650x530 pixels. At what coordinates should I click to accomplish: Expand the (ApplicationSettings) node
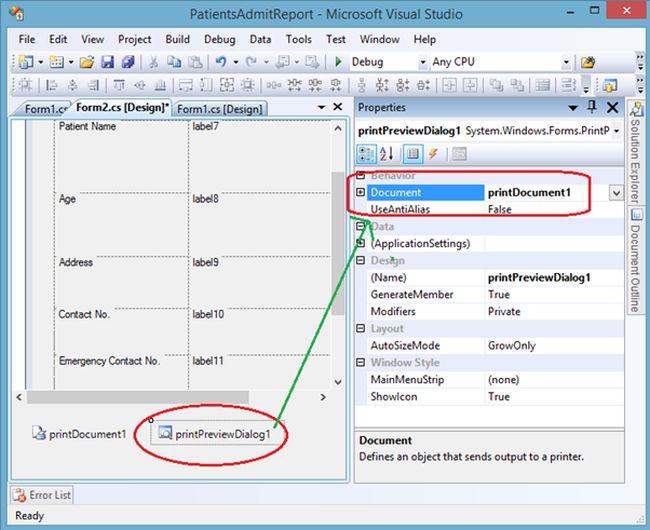coord(360,243)
